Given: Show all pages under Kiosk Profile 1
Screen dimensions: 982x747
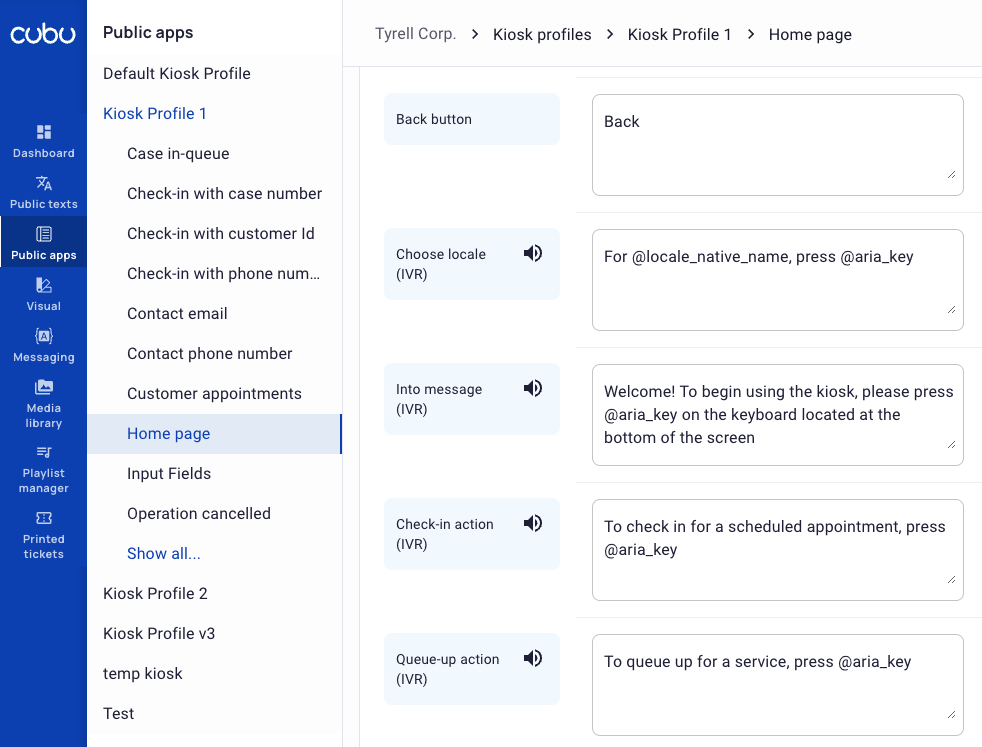Looking at the screenshot, I should coord(163,554).
